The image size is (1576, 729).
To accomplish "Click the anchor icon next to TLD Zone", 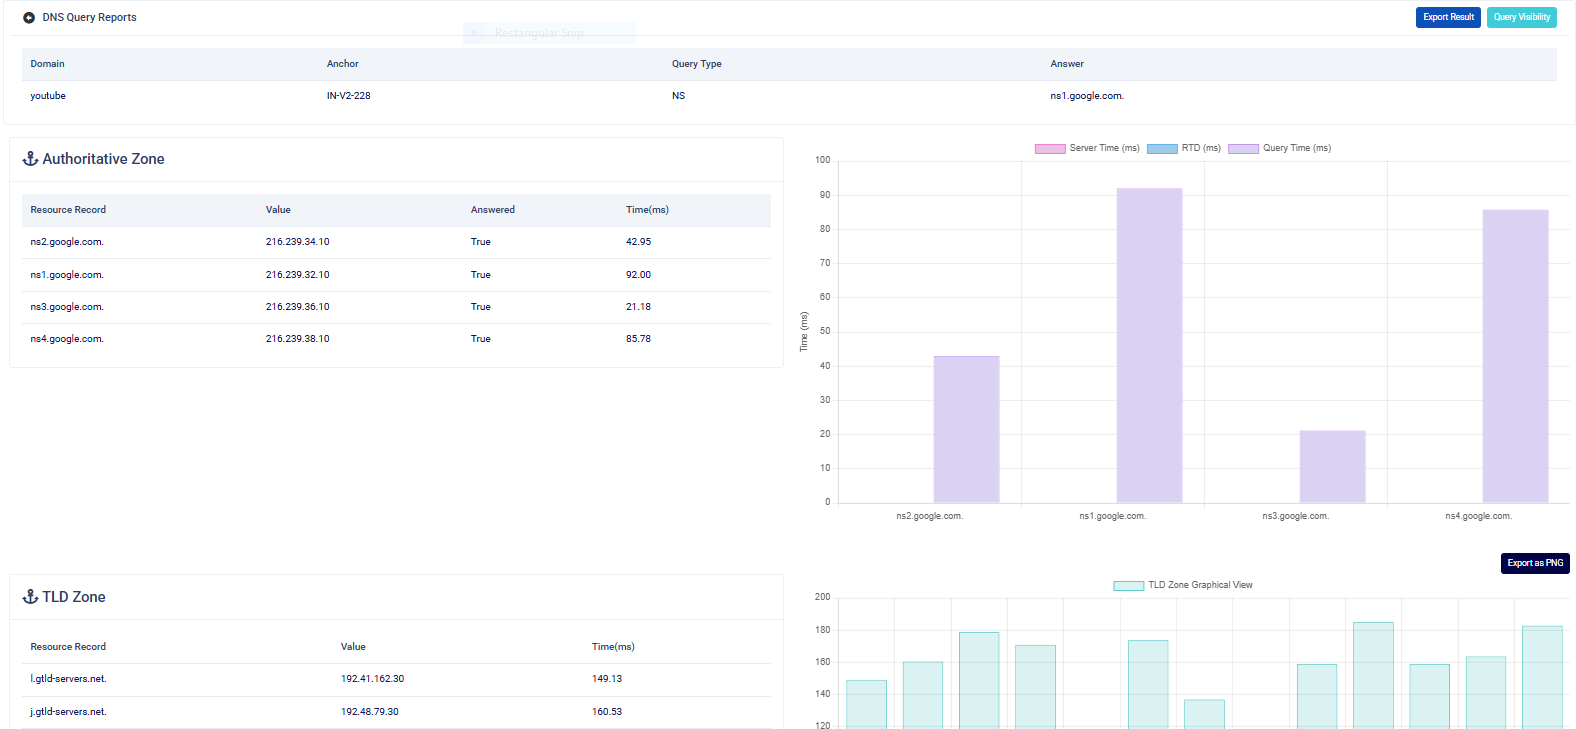I will click(x=31, y=597).
